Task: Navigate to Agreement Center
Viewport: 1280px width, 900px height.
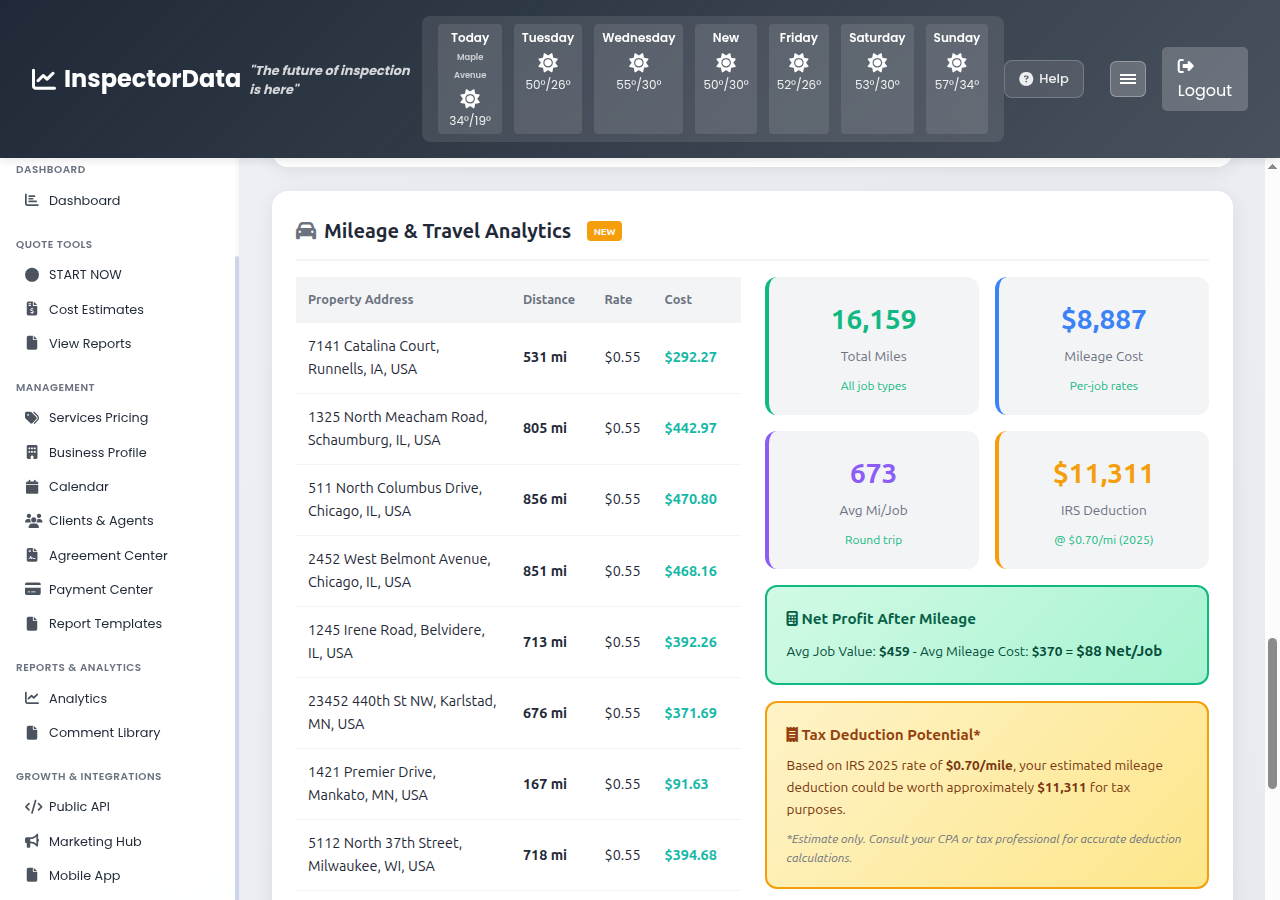Action: coord(31,555)
